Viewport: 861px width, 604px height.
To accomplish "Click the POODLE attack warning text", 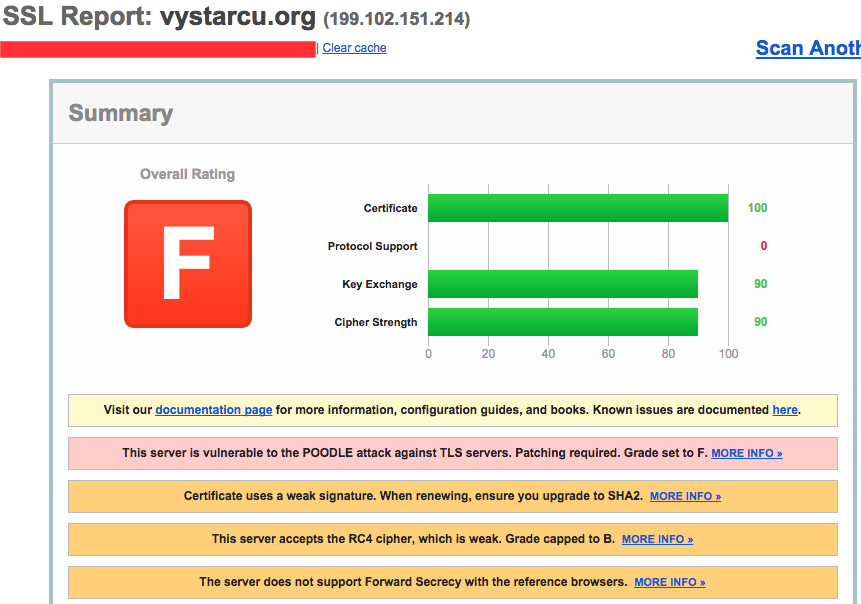I will [415, 453].
